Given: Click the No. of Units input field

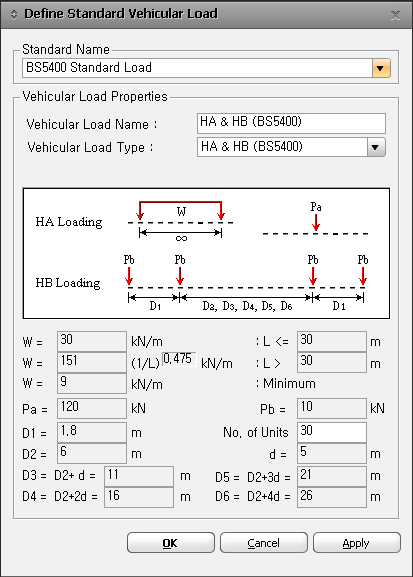Looking at the screenshot, I should [332, 432].
